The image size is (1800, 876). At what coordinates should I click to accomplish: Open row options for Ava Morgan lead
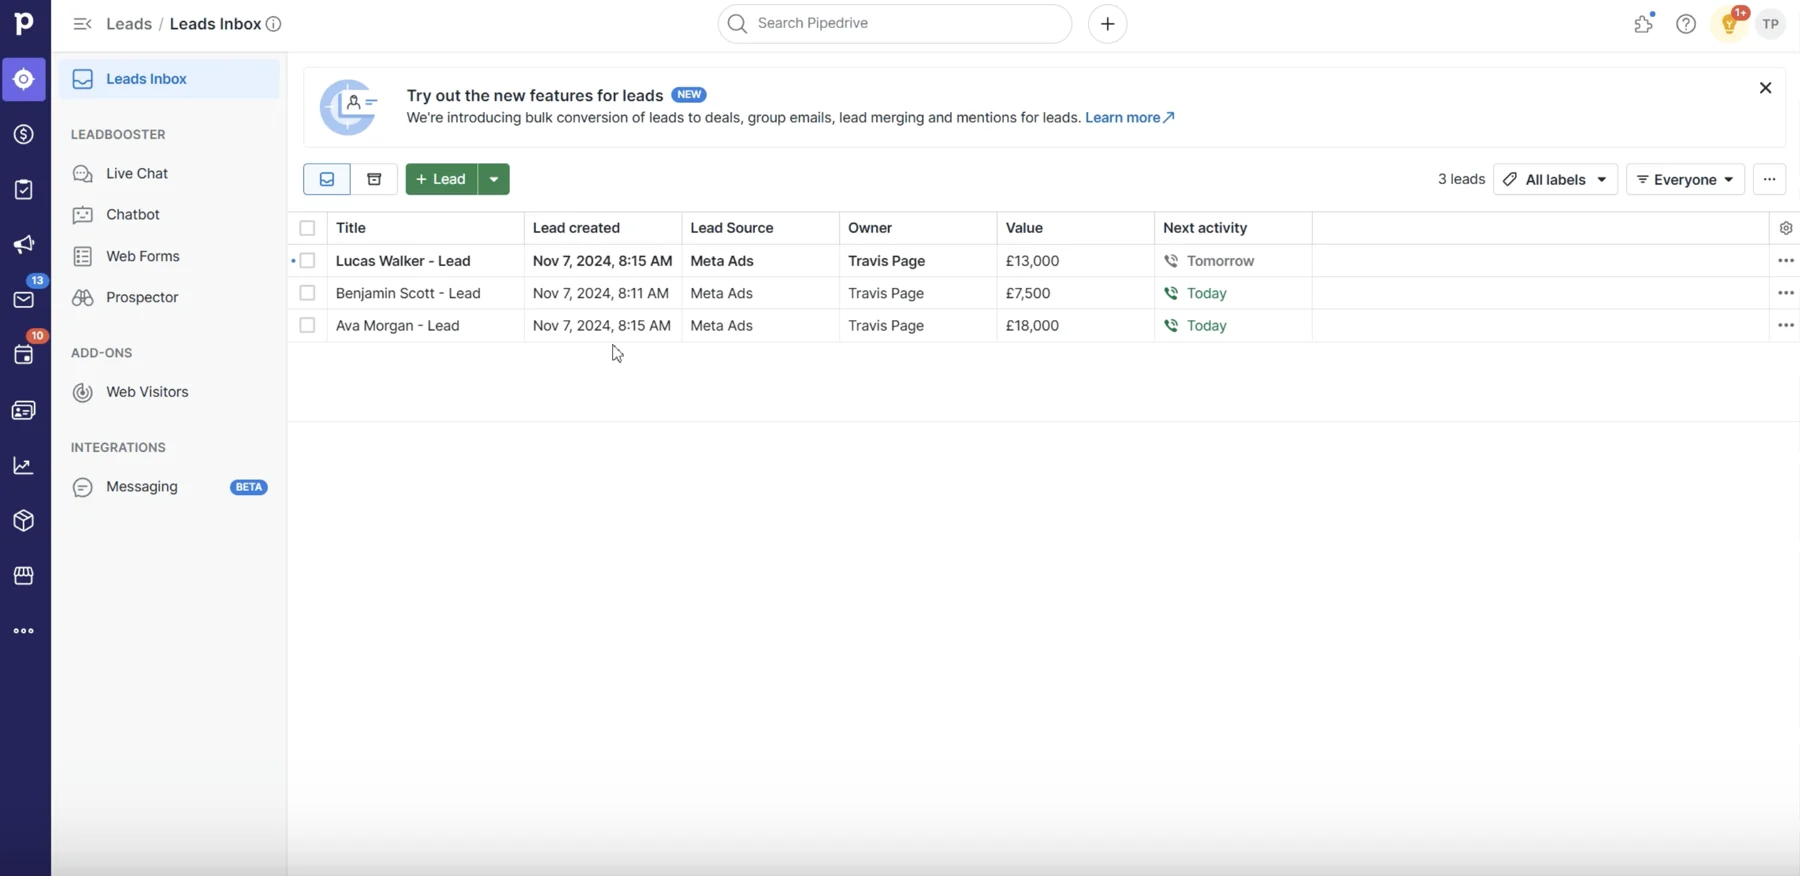(1785, 326)
